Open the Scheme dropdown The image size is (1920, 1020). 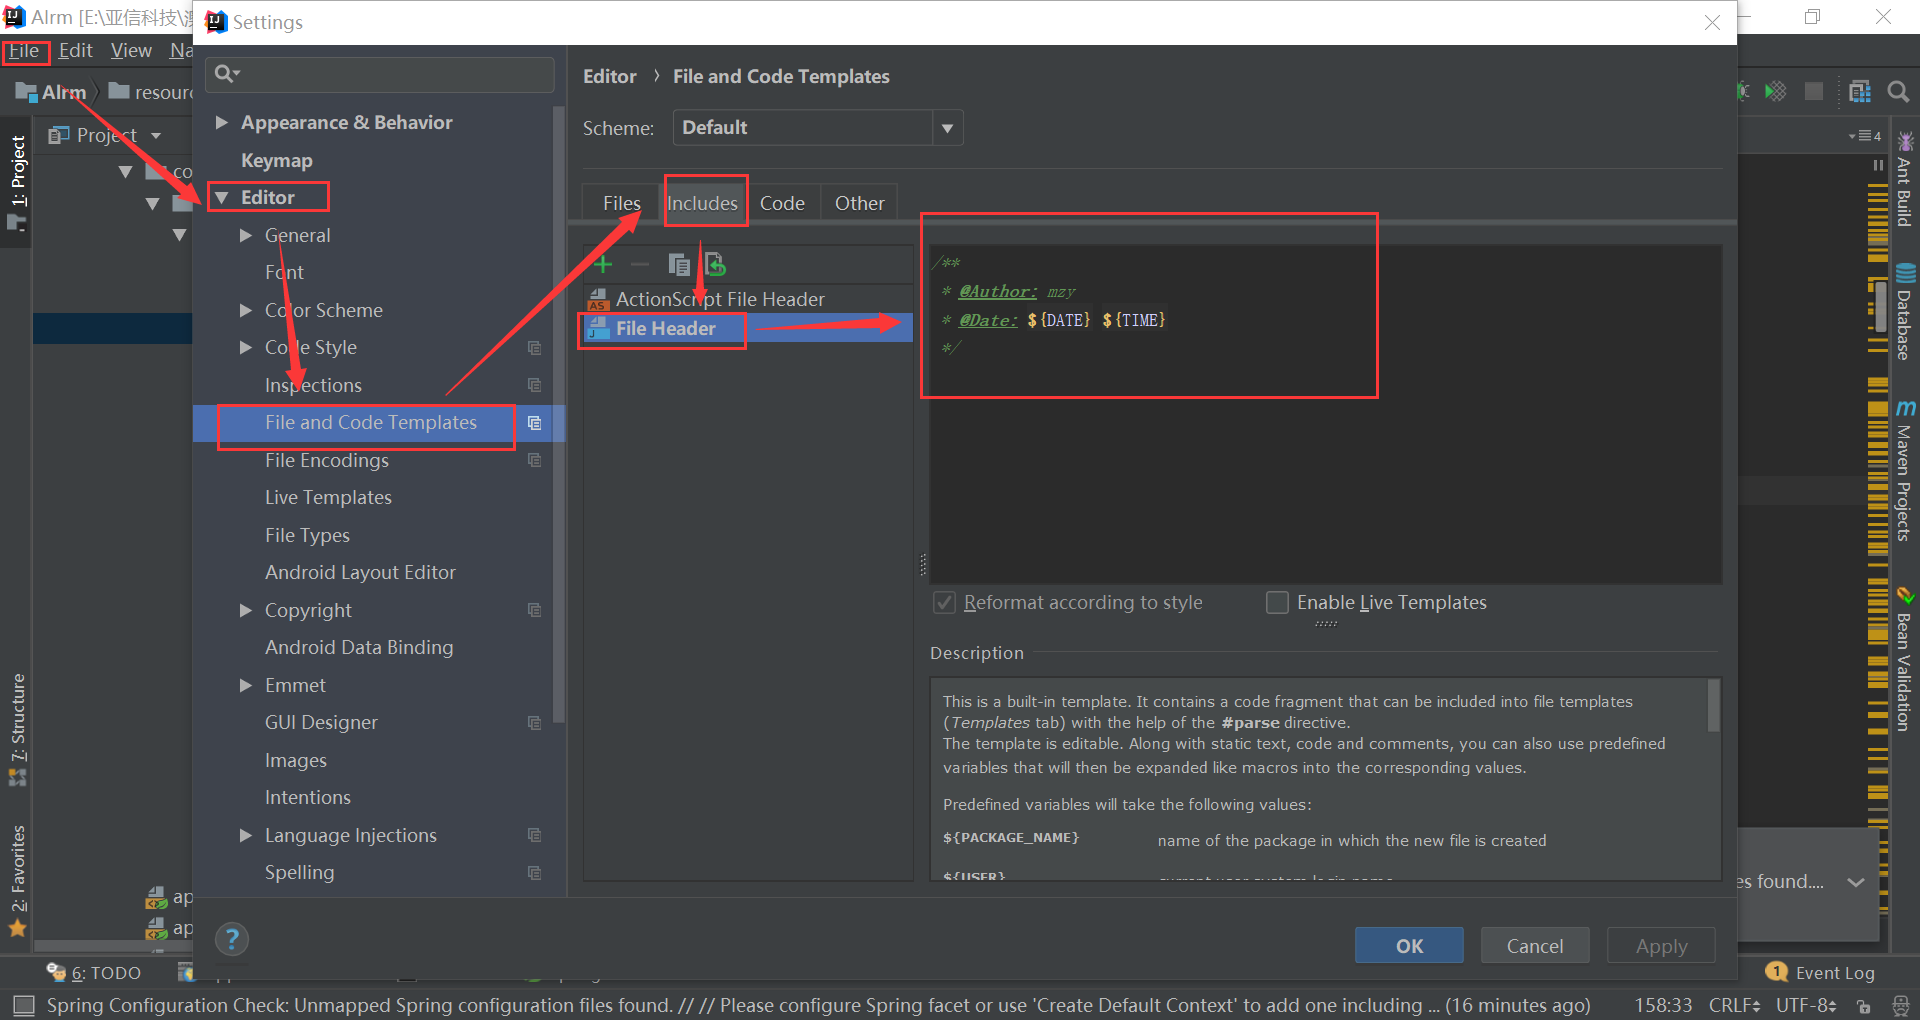tap(818, 128)
